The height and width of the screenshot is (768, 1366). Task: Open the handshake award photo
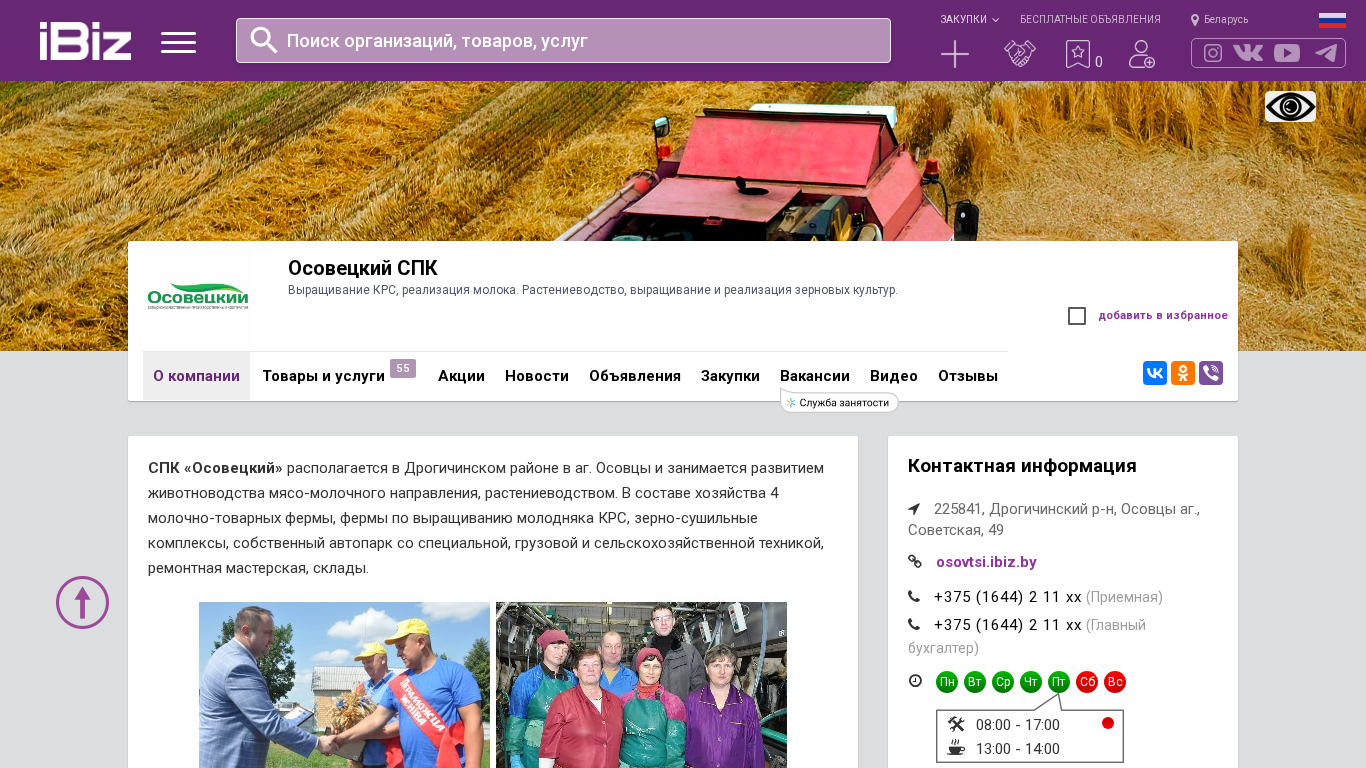344,685
